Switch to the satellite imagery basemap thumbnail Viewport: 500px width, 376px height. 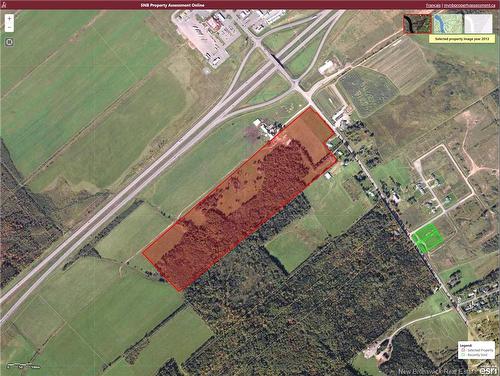[417, 24]
